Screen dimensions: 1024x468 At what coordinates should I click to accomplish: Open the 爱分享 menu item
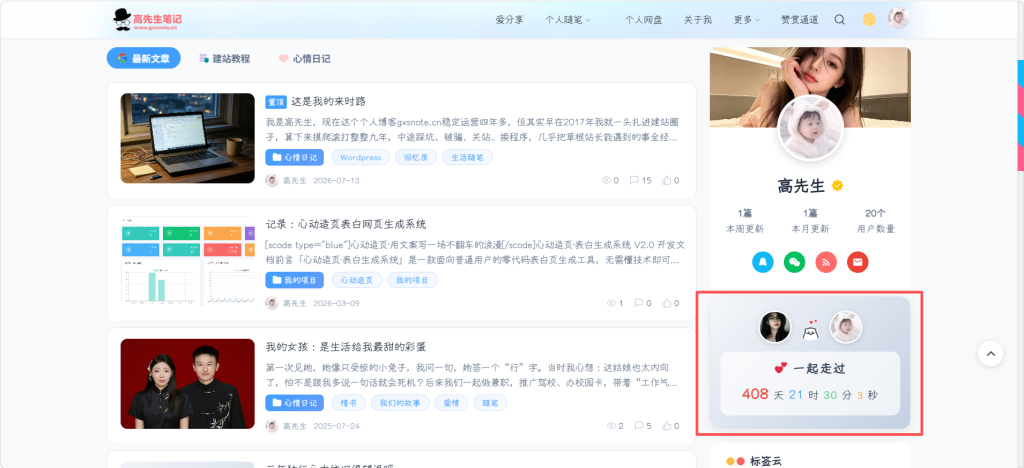click(509, 20)
